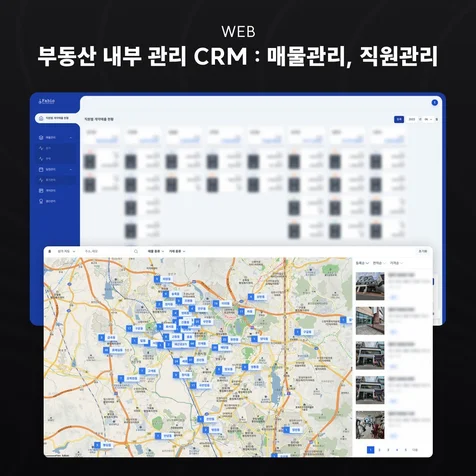This screenshot has width=476, height=476.
Task: Select the second sub-item under the box-icon sidebar section
Action: click(x=55, y=159)
